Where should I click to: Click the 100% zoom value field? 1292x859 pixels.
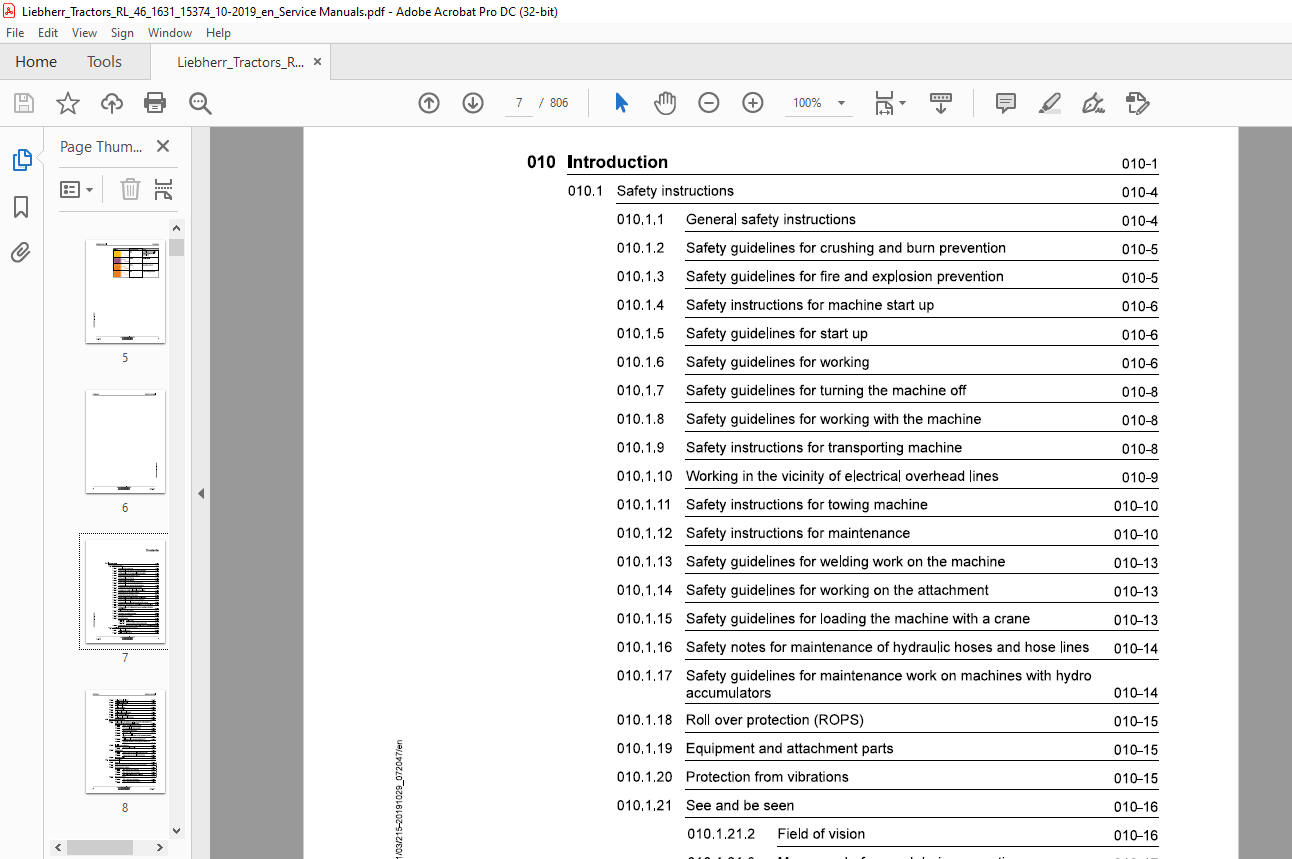coord(807,103)
